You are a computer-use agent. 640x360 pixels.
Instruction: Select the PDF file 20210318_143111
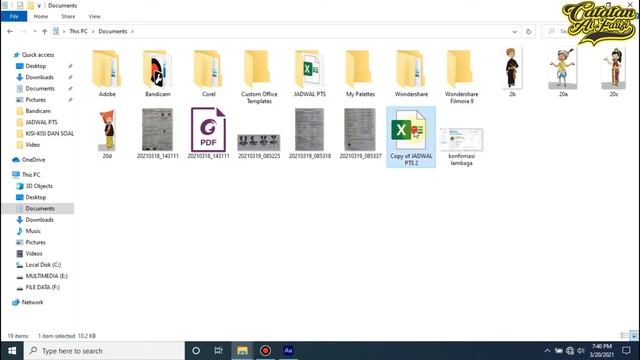click(208, 133)
